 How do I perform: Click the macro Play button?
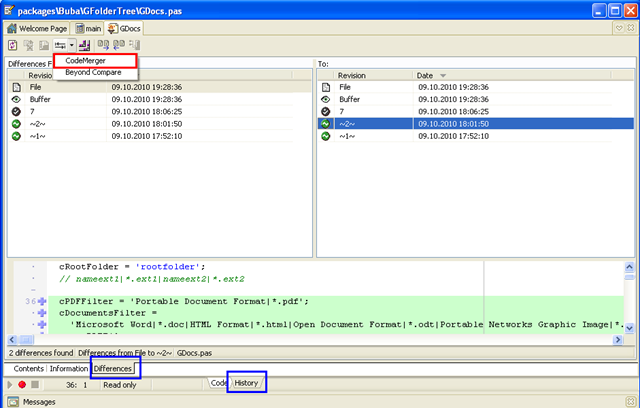click(x=10, y=385)
